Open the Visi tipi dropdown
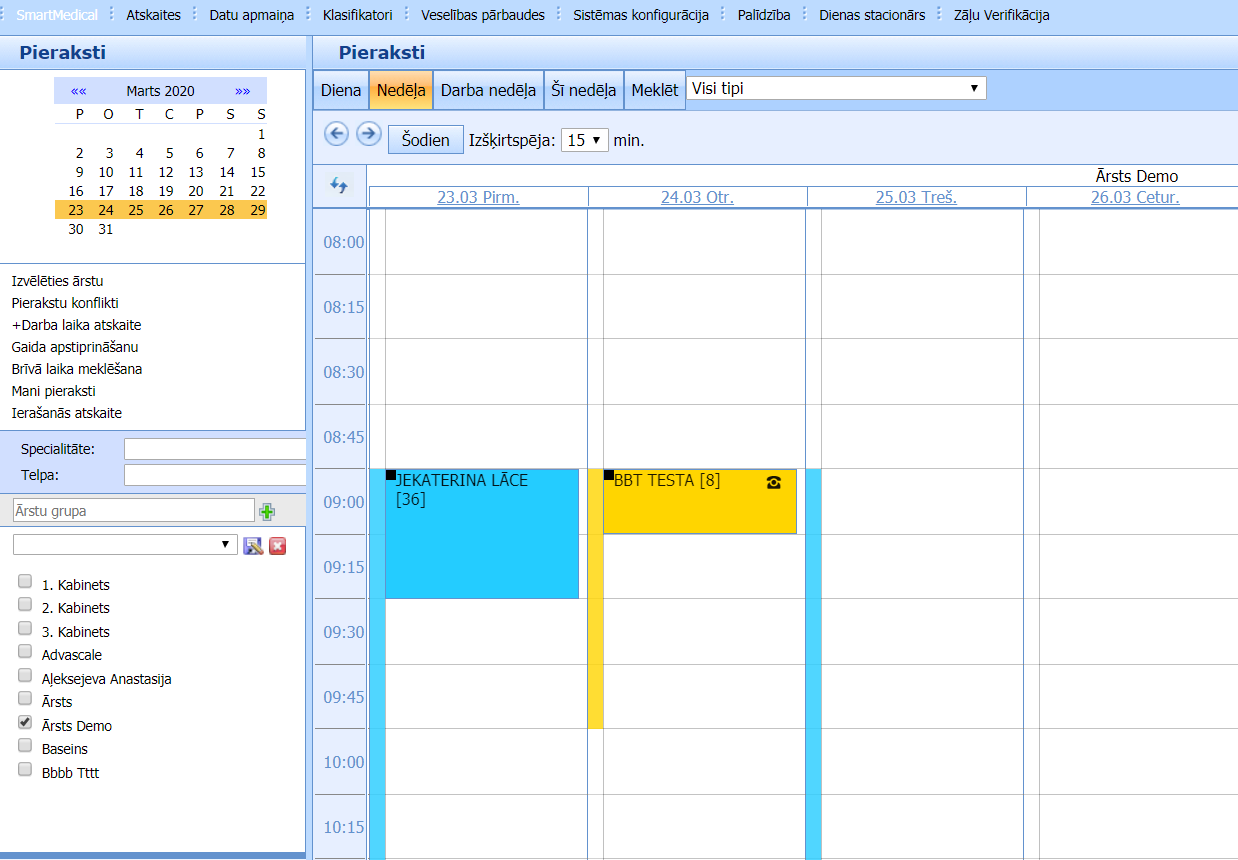The height and width of the screenshot is (860, 1238). point(836,88)
